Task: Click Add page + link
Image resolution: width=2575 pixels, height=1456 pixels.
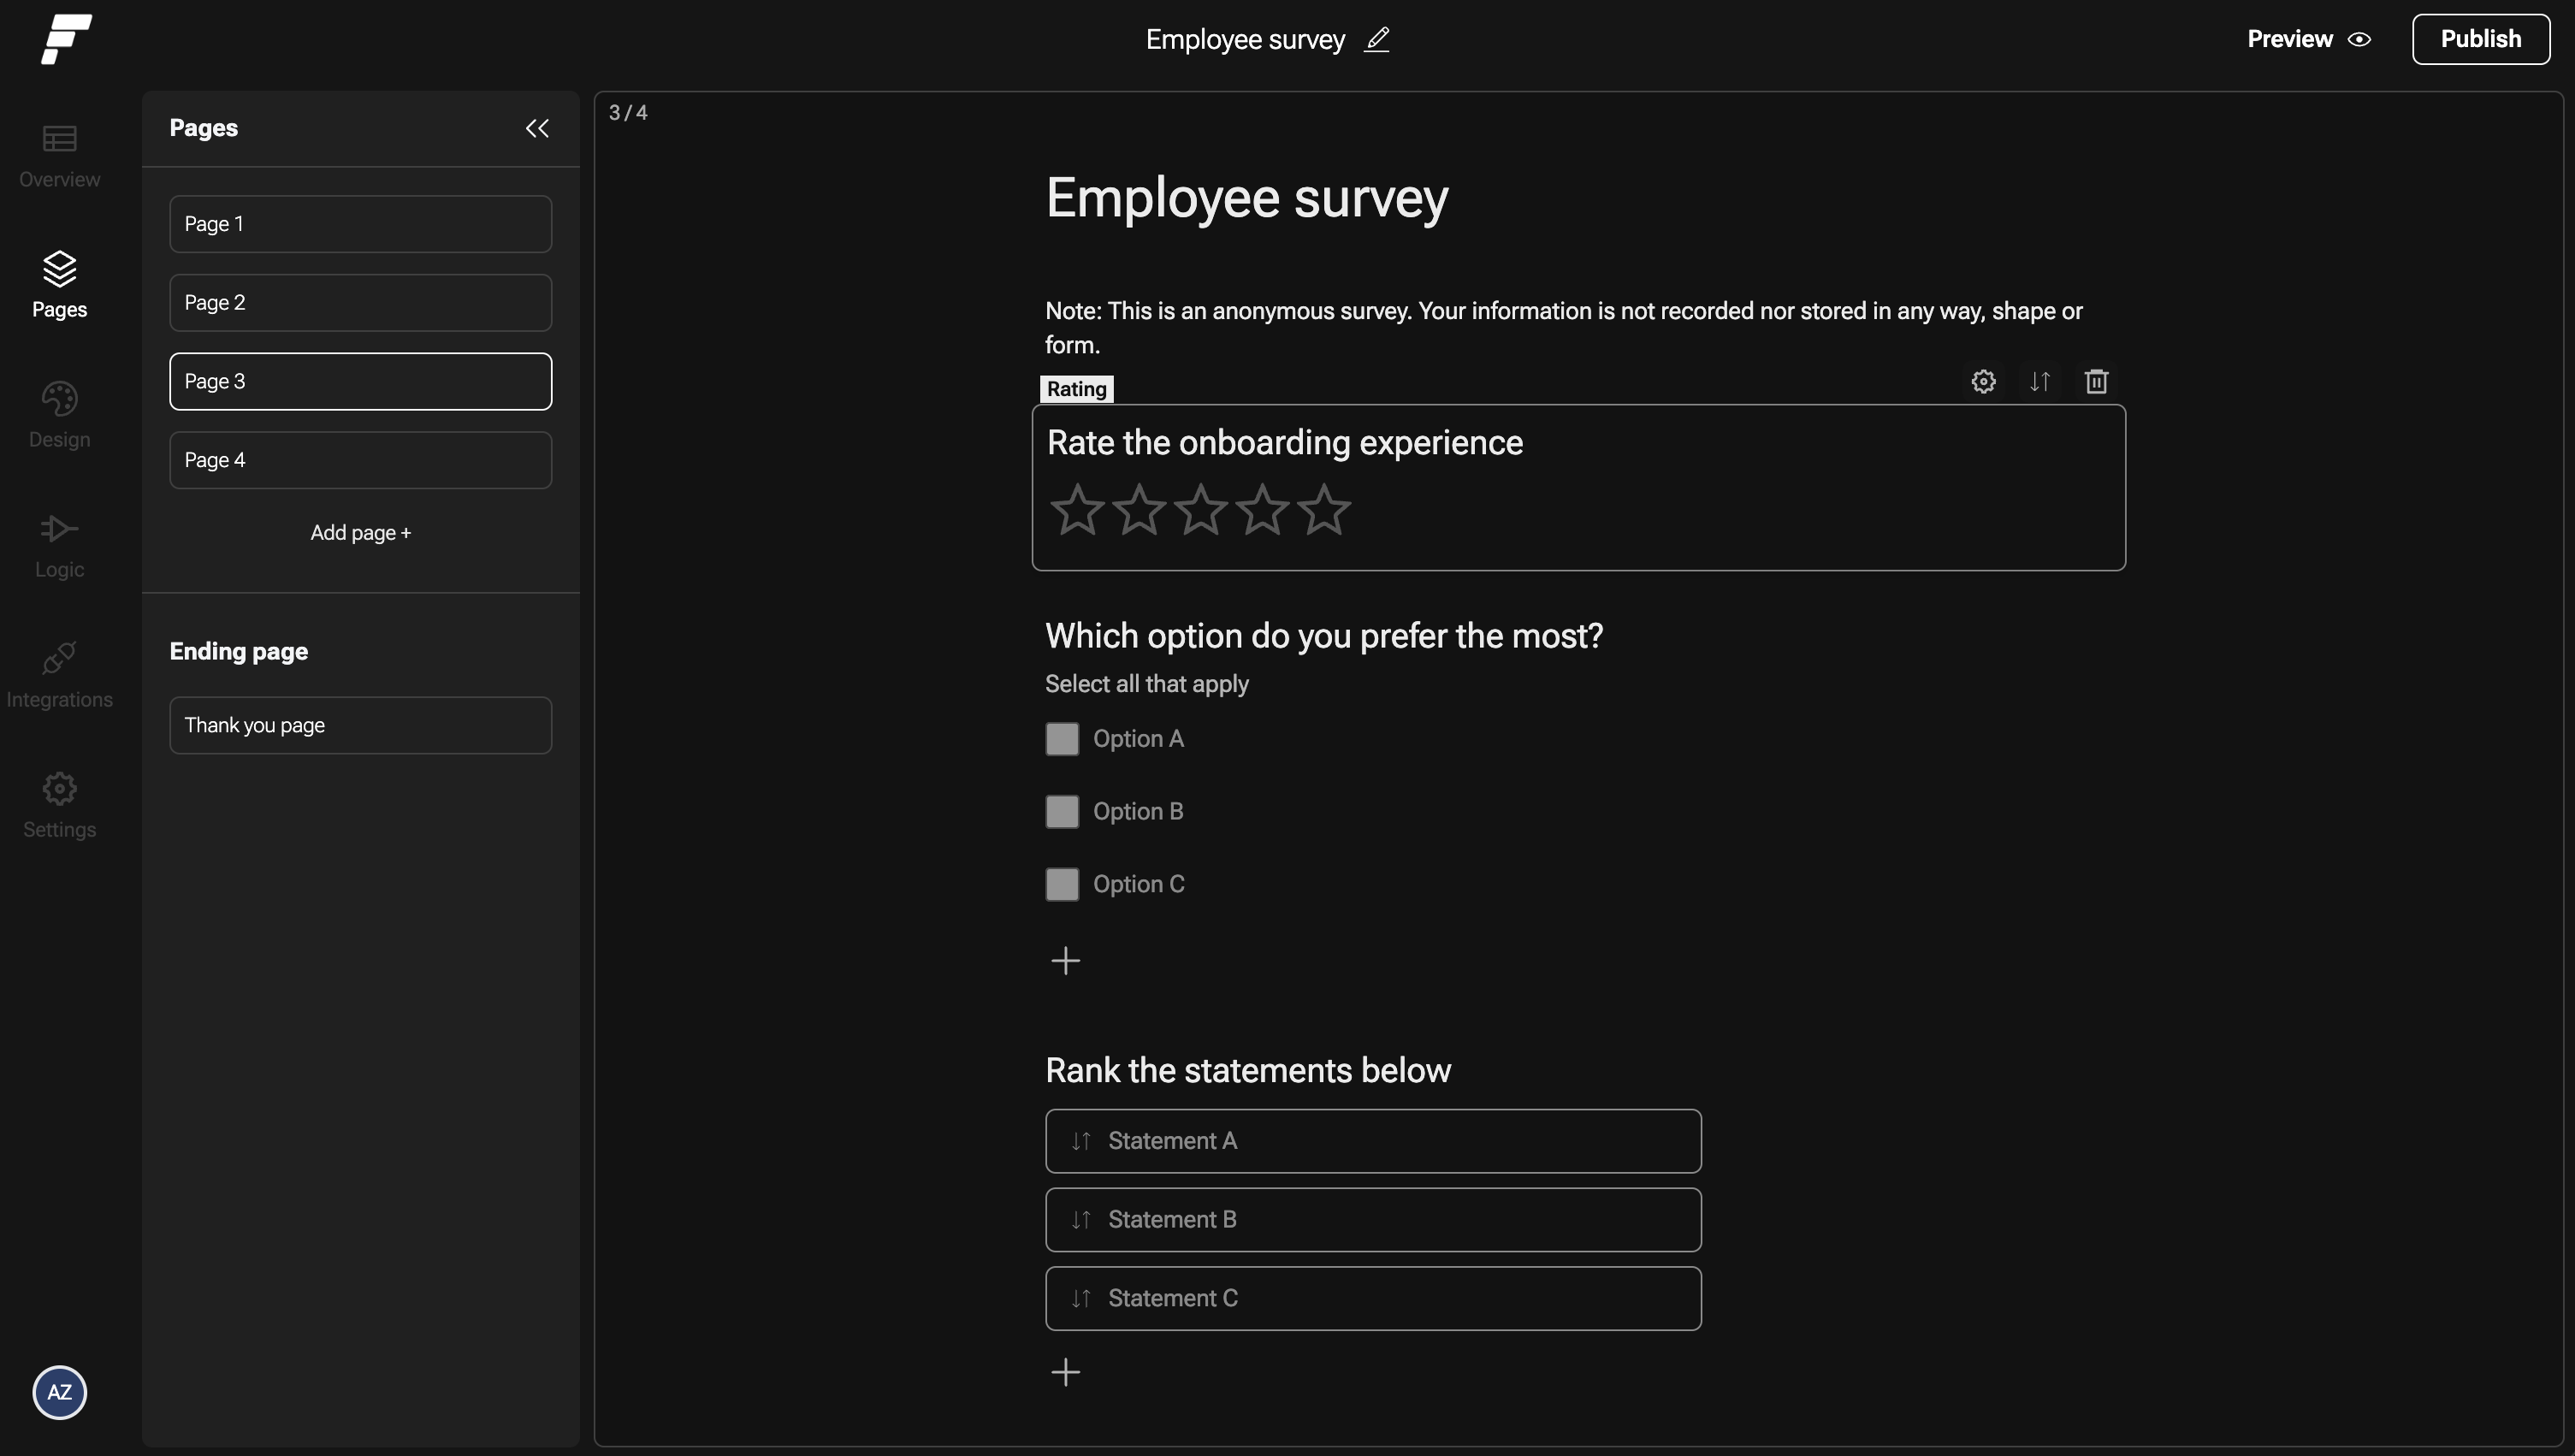Action: 360,533
